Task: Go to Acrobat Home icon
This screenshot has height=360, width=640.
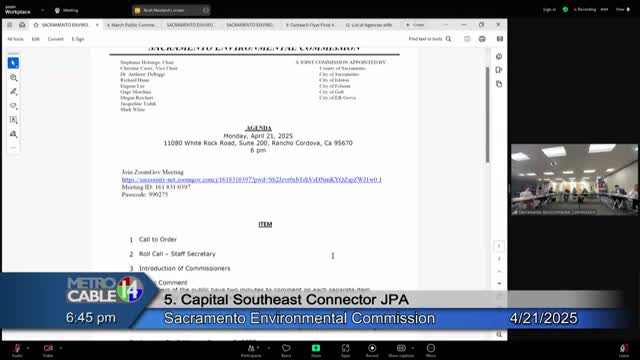Action: point(22,25)
